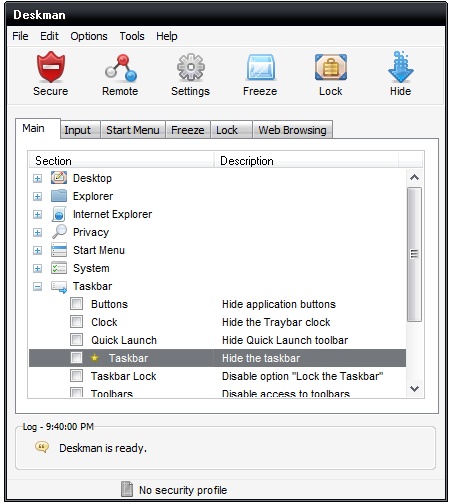Enable the Clock checkbox
Screen dimensions: 454x504
point(77,322)
